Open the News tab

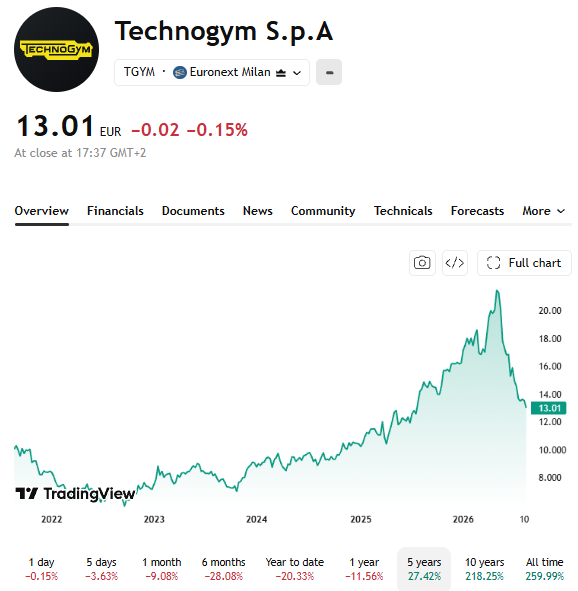pyautogui.click(x=258, y=211)
